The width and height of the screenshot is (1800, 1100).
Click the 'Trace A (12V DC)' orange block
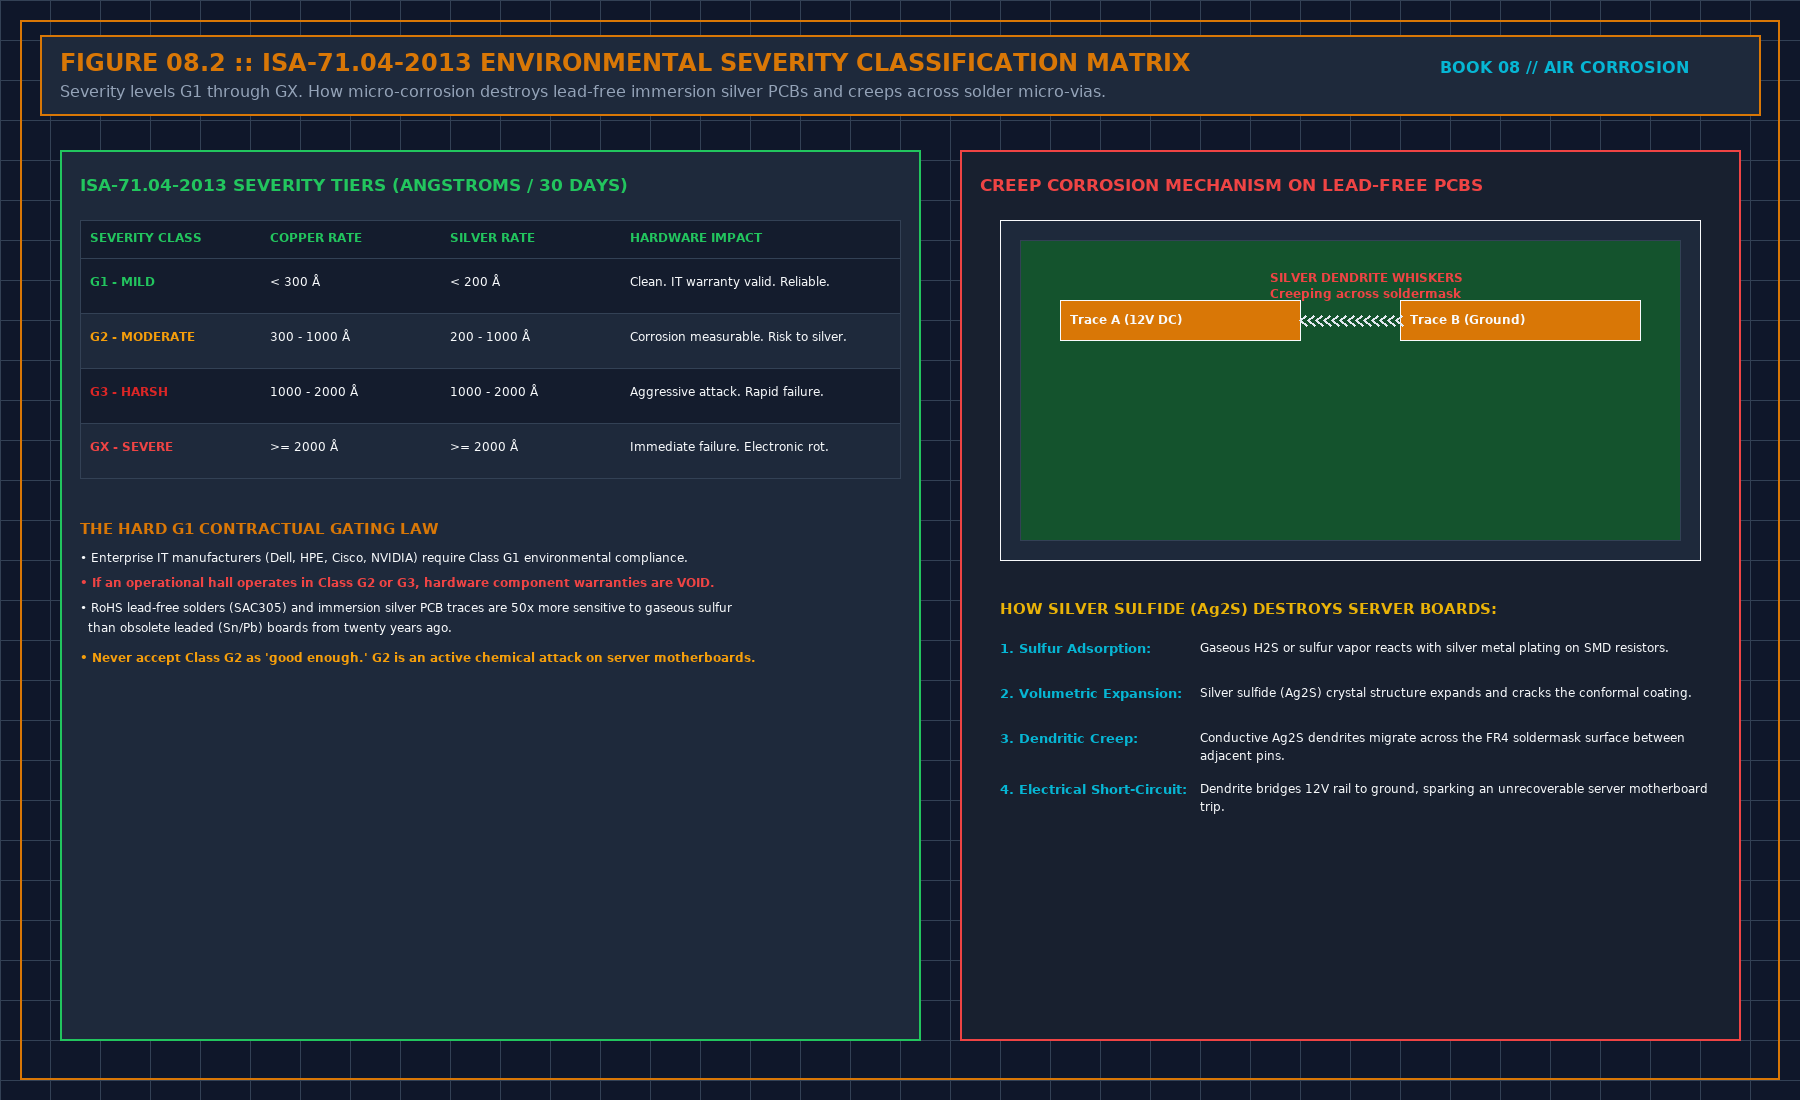tap(1180, 320)
